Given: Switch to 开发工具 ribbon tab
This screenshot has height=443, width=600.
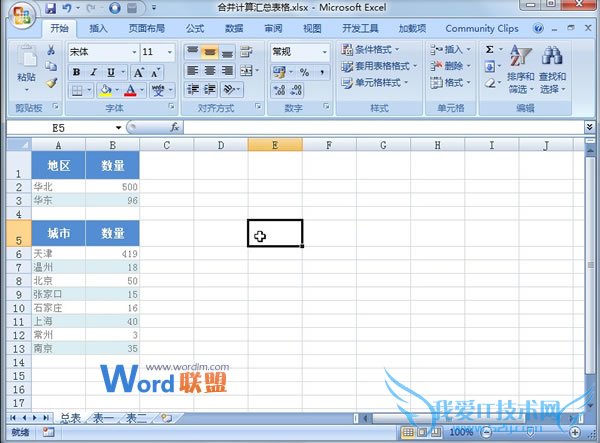Looking at the screenshot, I should [360, 28].
